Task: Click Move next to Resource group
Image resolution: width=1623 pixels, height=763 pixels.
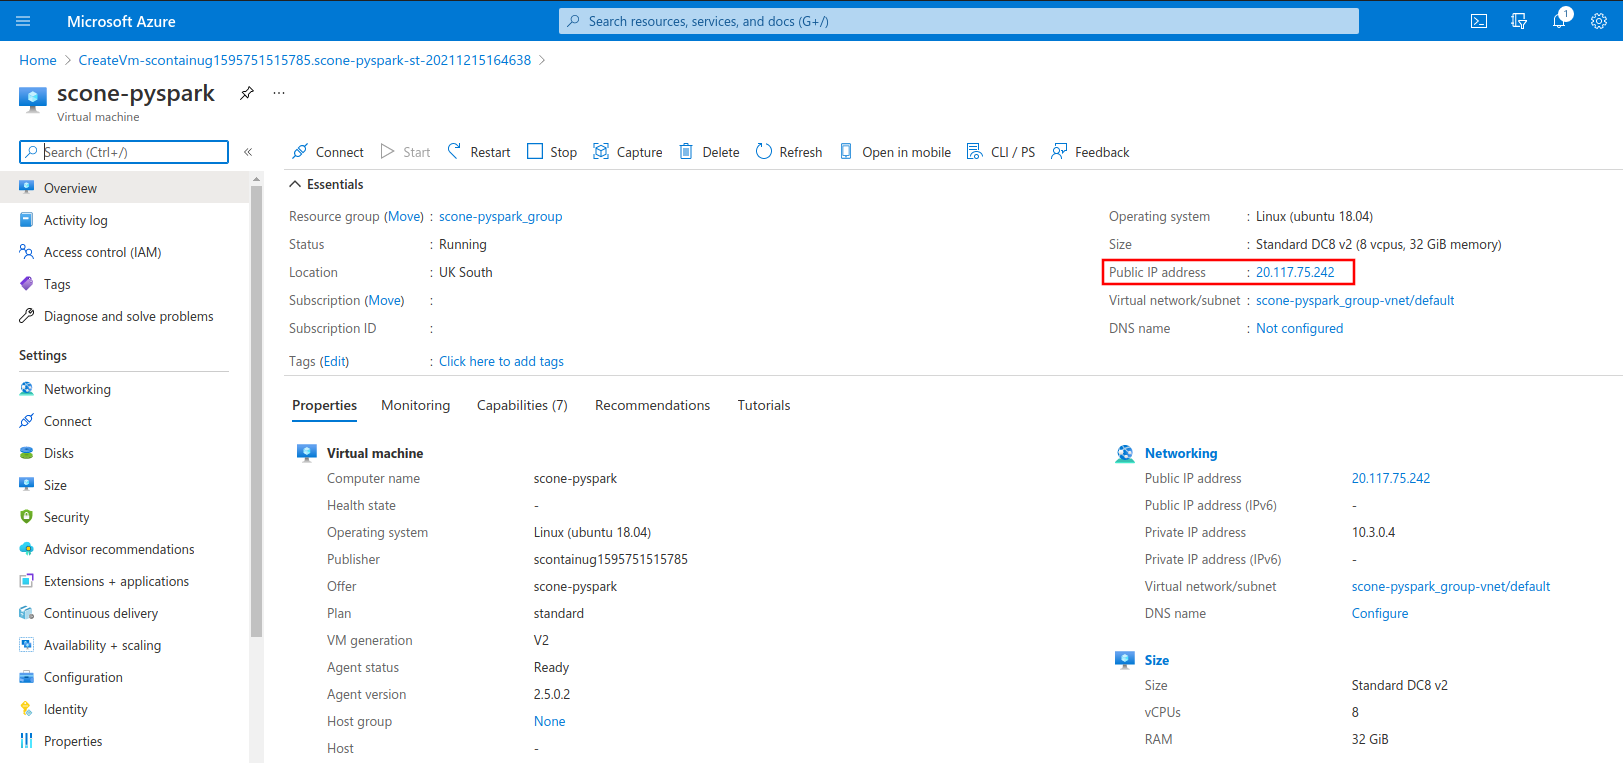Action: click(405, 216)
